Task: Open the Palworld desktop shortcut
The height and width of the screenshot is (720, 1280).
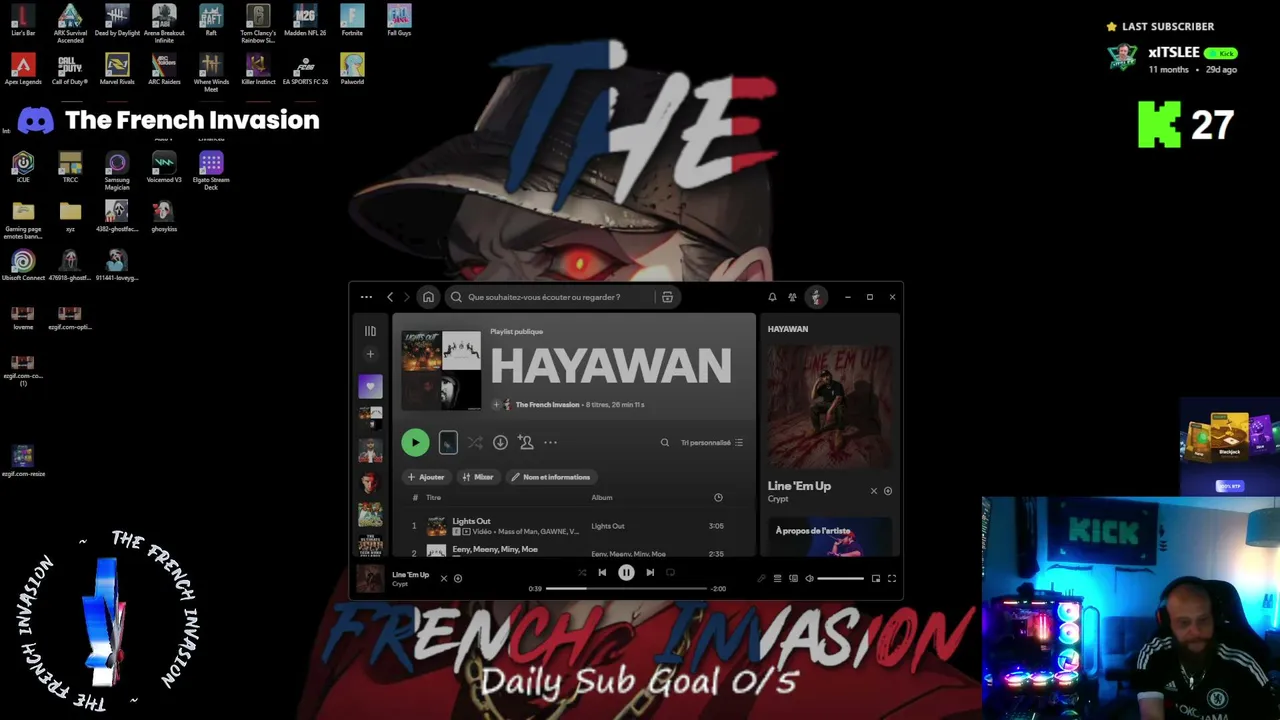Action: click(x=352, y=69)
